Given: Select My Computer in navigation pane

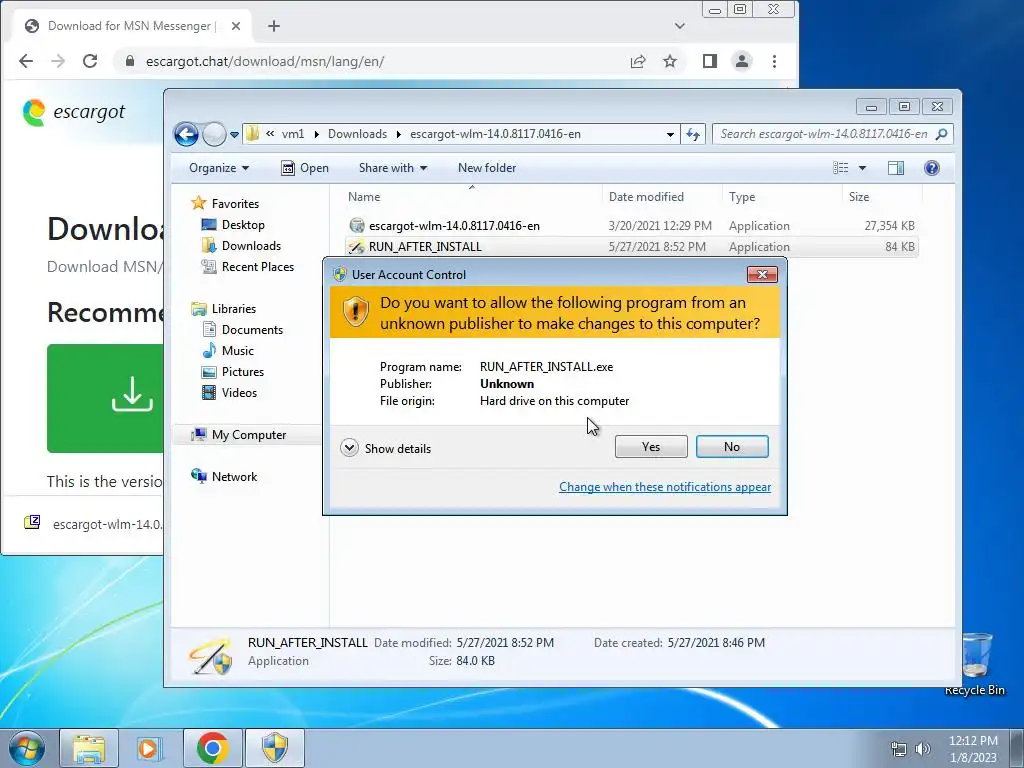Looking at the screenshot, I should (238, 435).
